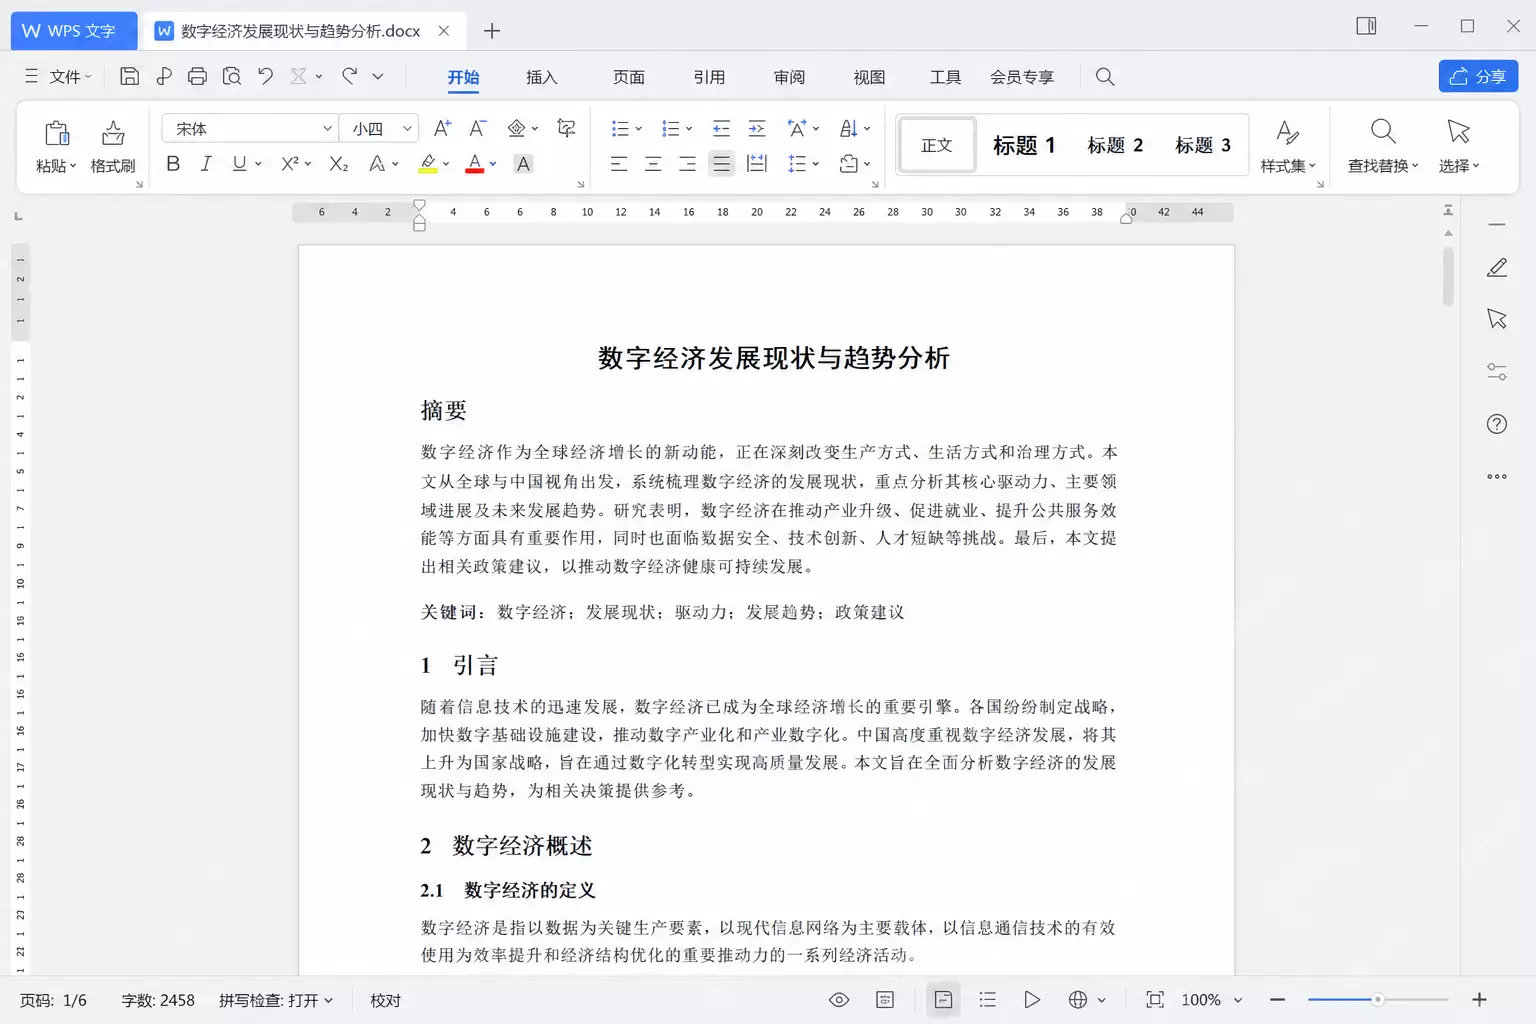1536x1024 pixels.
Task: Click the zoom slider handle
Action: [1377, 1000]
